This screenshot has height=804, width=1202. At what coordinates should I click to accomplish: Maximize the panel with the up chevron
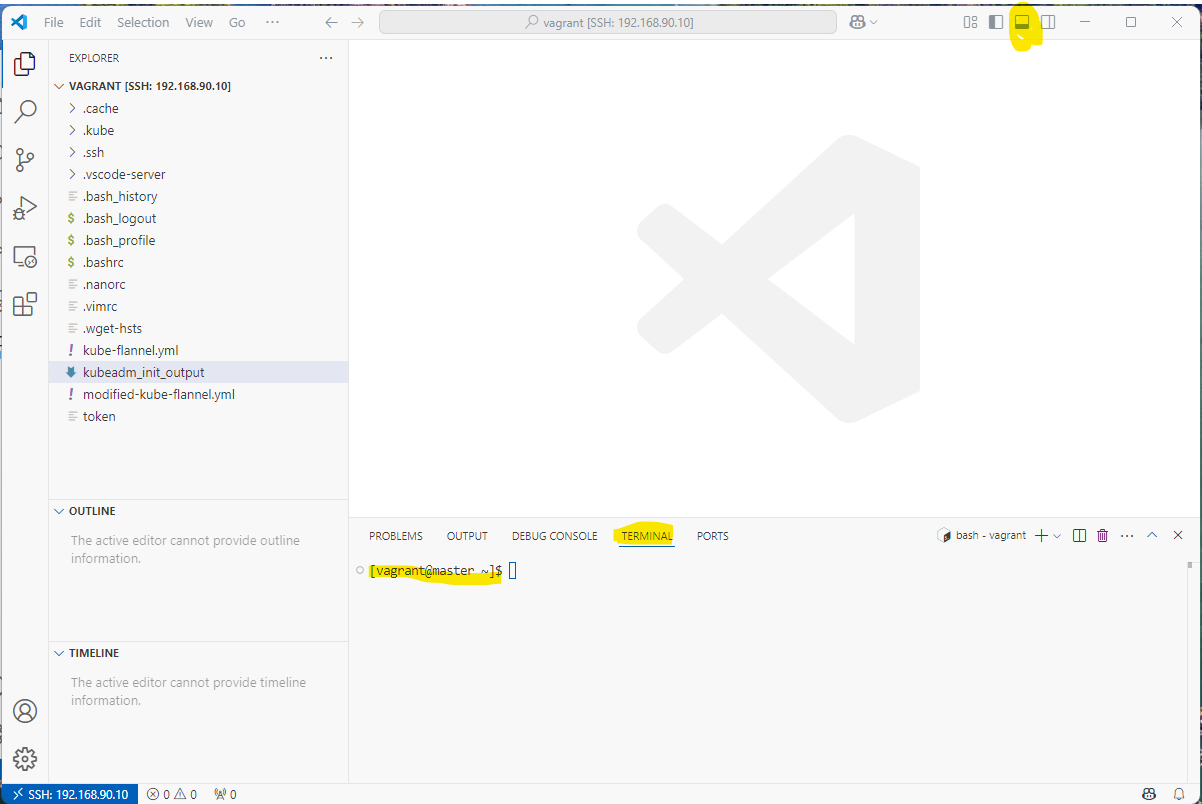1152,536
